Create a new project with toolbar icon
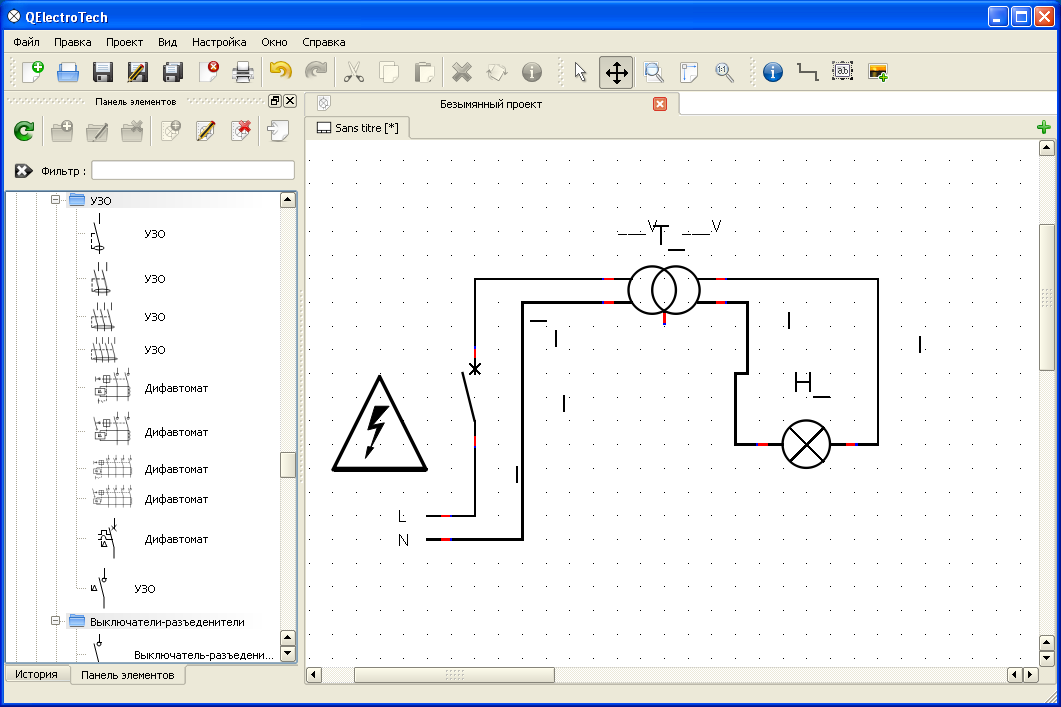 click(33, 72)
